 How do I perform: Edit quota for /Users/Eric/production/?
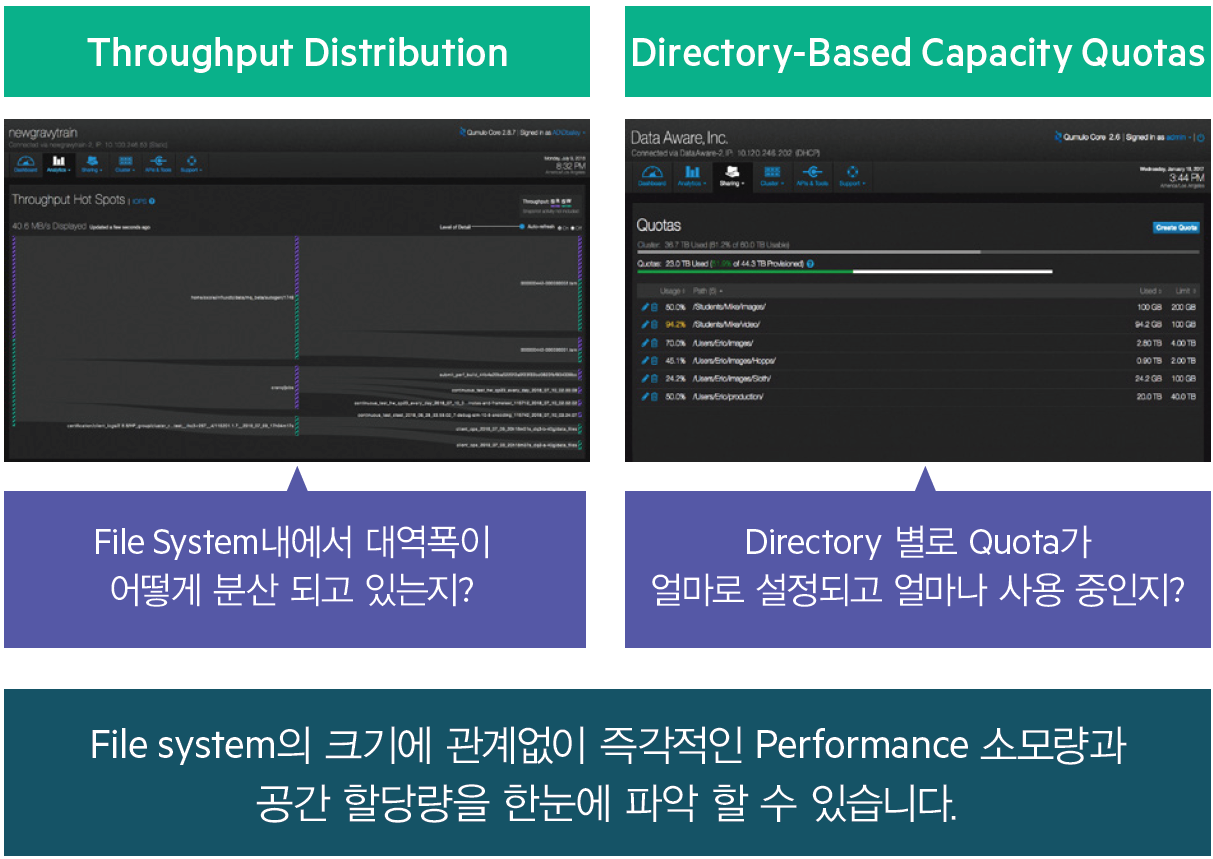[x=645, y=397]
